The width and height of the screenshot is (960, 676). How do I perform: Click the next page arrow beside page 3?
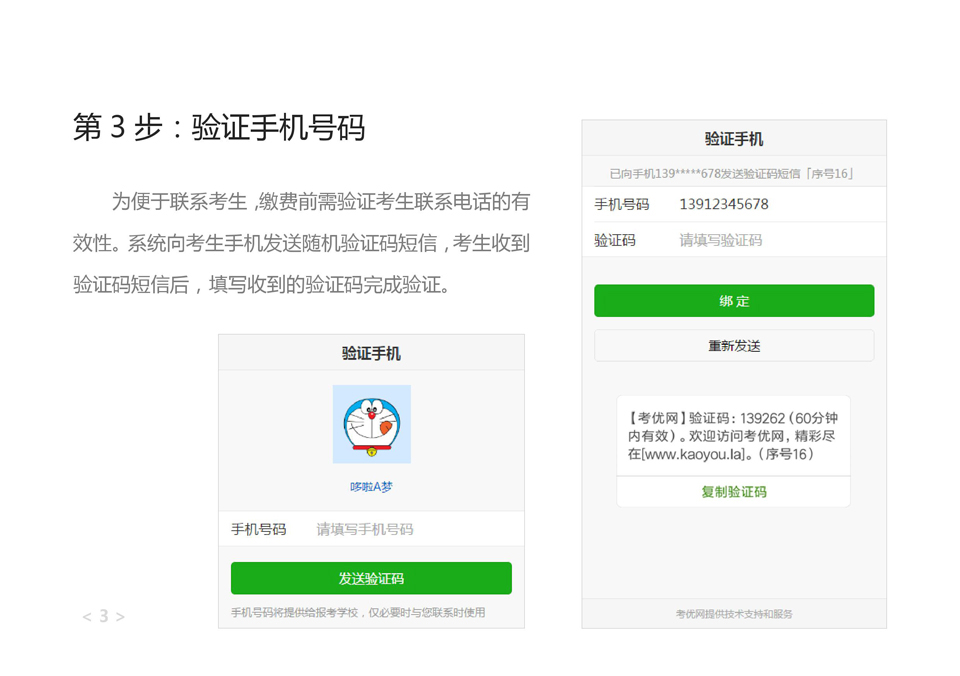coord(120,617)
